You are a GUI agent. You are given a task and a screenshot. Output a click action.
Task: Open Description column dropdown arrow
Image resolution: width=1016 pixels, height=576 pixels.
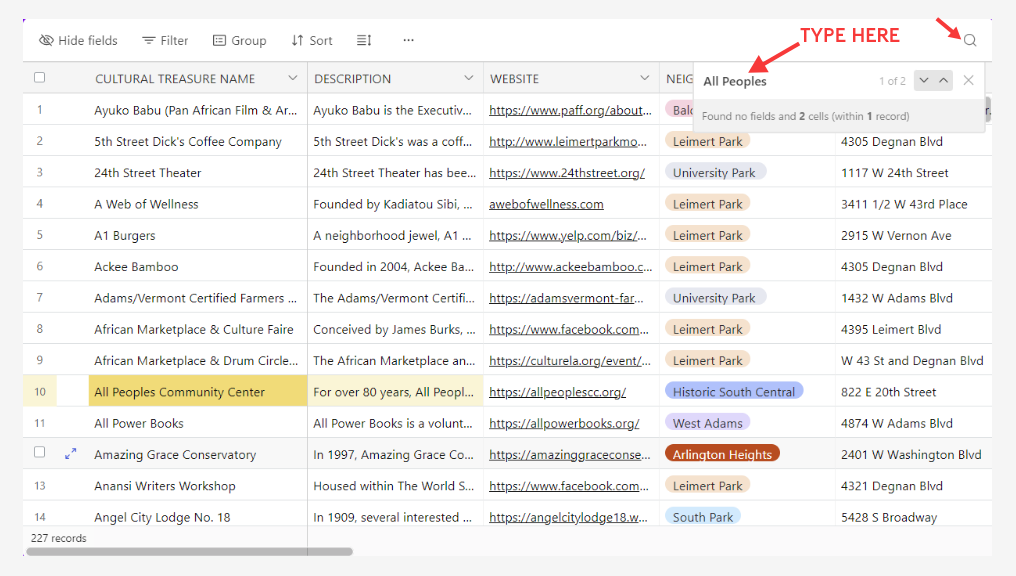click(468, 78)
